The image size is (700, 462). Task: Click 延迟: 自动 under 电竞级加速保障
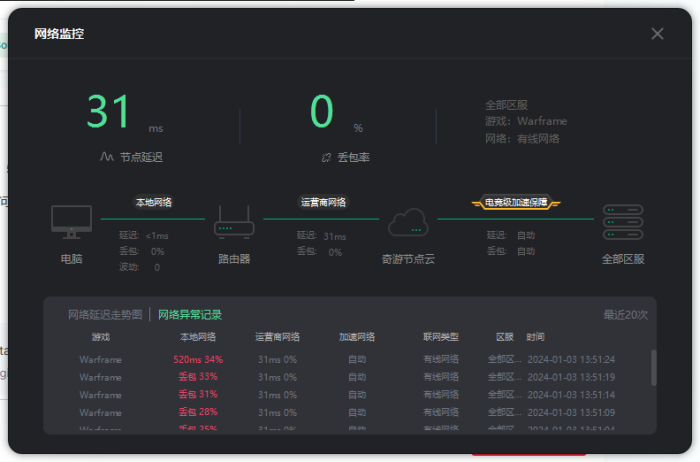(x=511, y=235)
